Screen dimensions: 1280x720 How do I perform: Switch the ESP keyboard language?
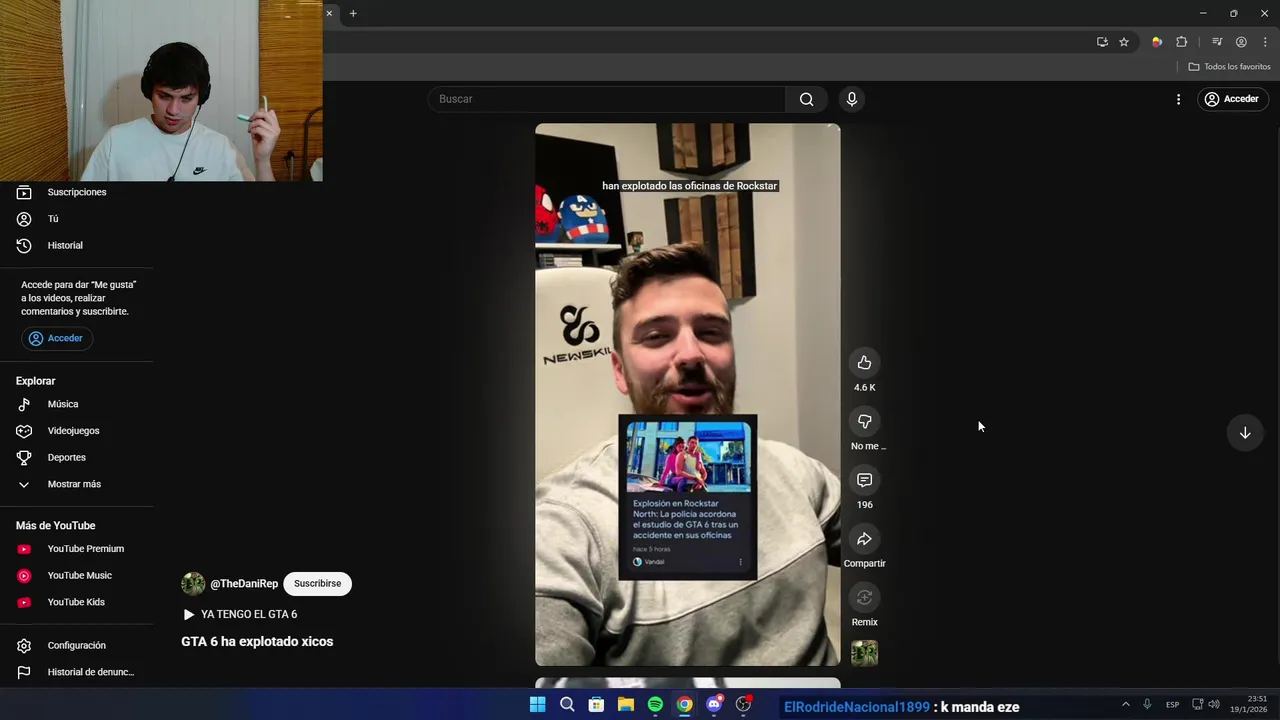pyautogui.click(x=1172, y=705)
